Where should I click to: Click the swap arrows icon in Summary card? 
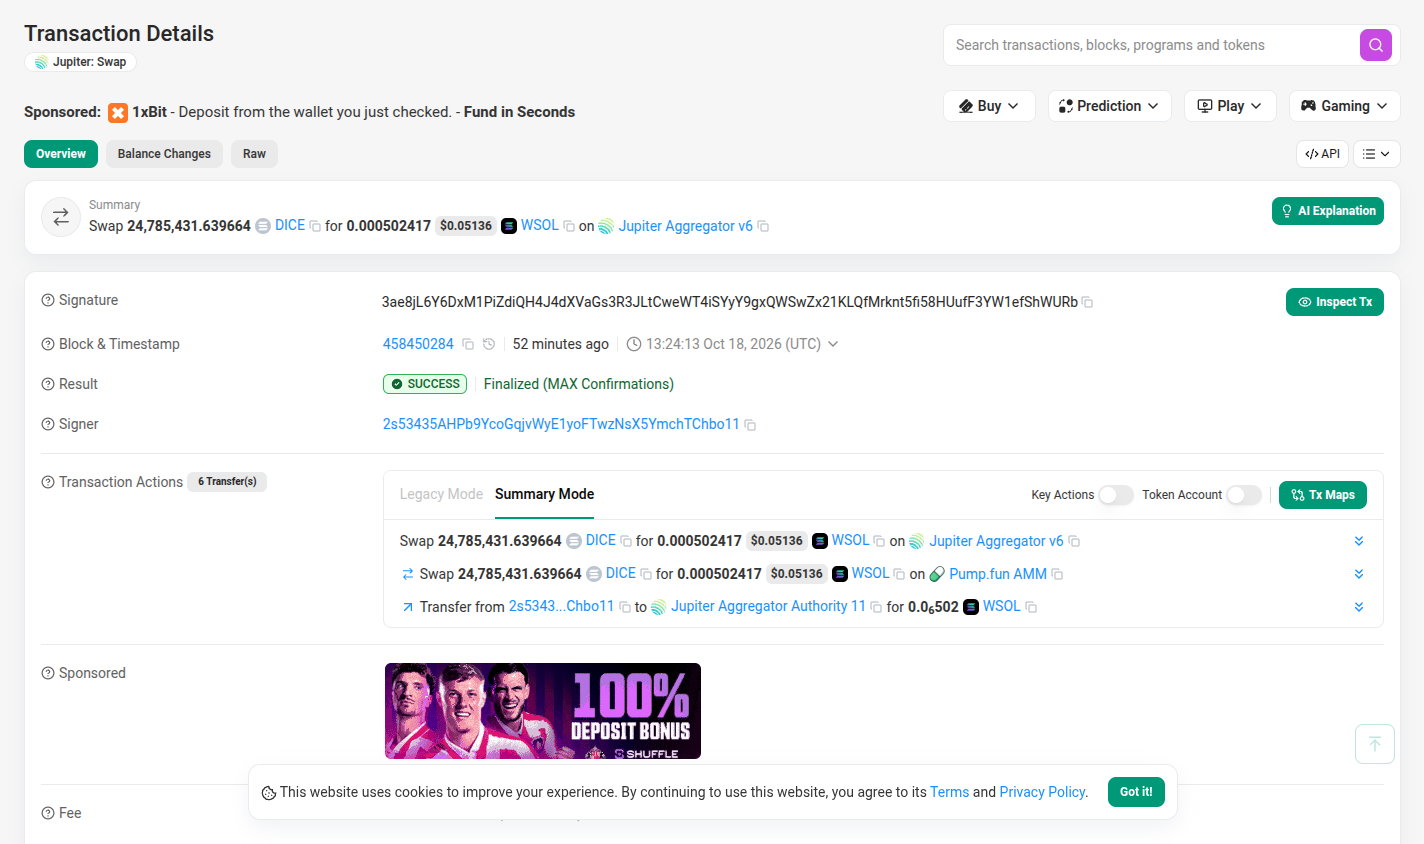(61, 217)
